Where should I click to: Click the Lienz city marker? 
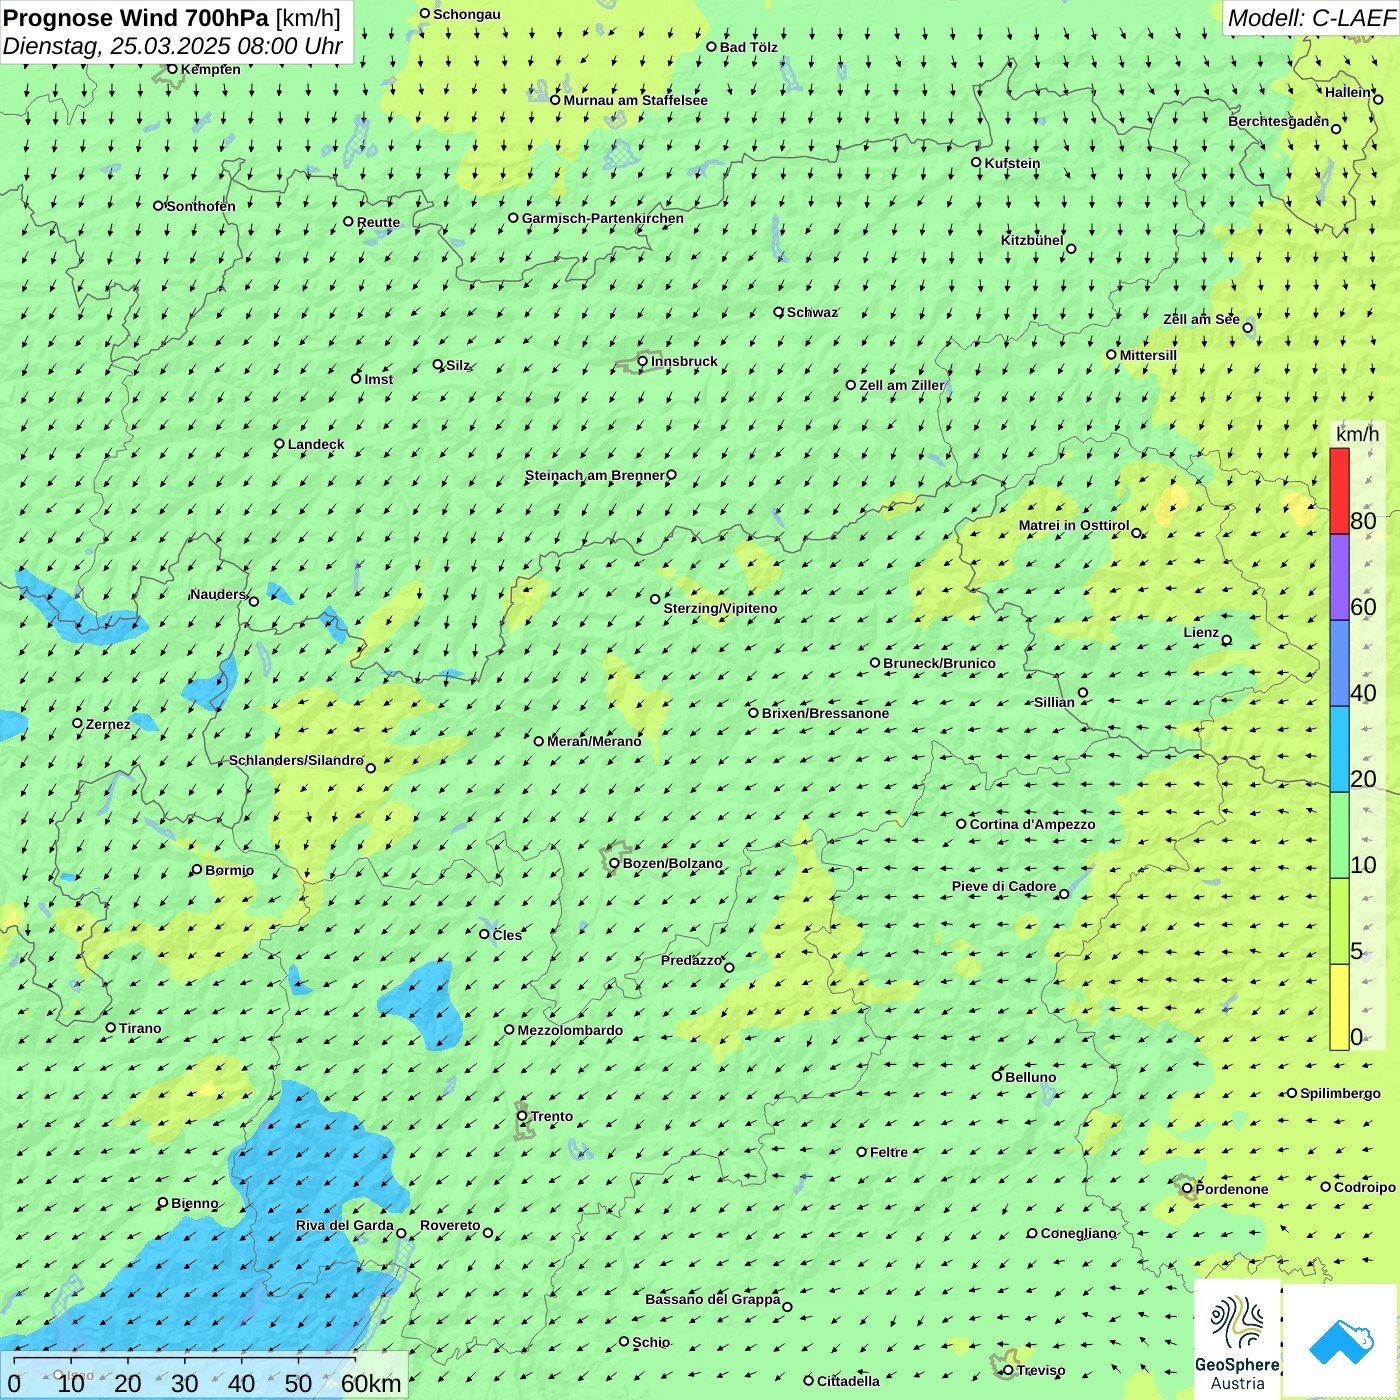(1227, 640)
